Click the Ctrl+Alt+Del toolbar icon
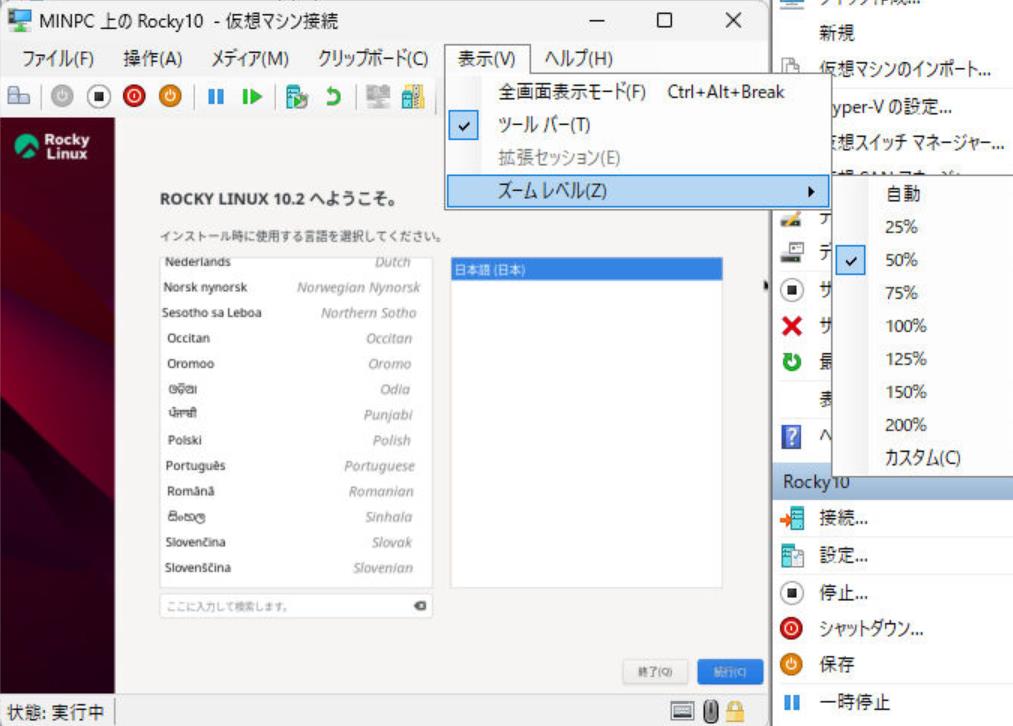 tap(19, 97)
